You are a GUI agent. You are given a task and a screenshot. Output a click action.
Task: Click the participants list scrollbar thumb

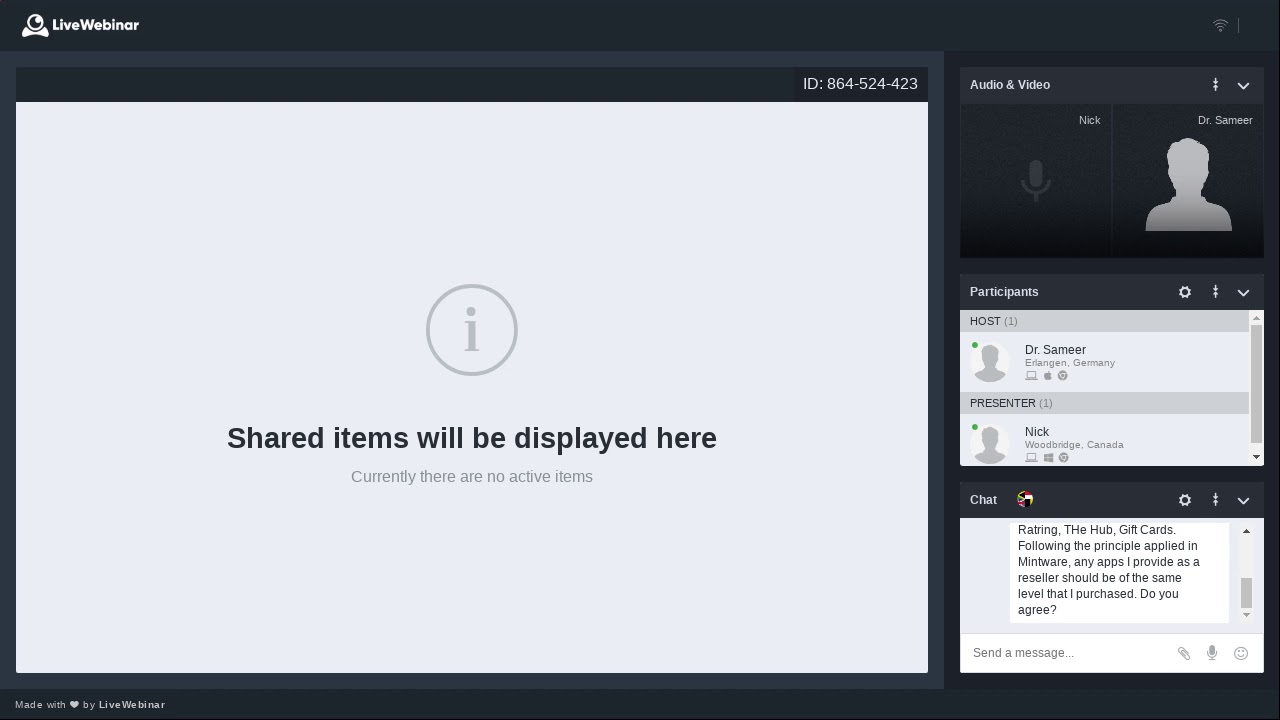pyautogui.click(x=1256, y=383)
